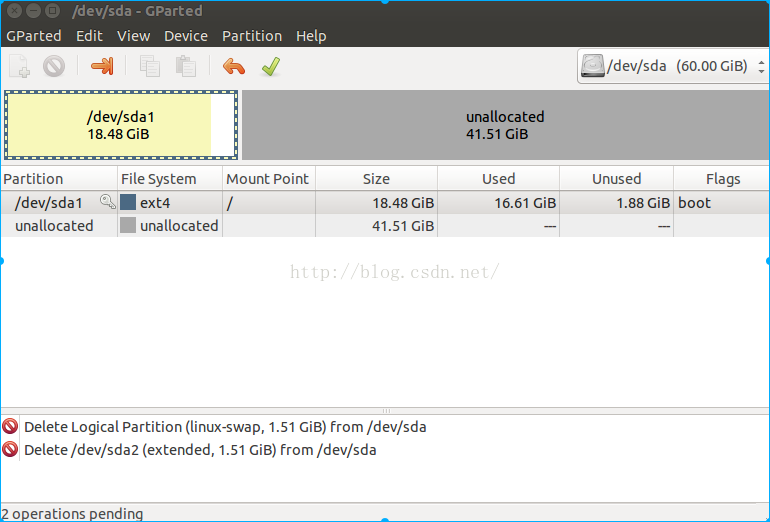Image resolution: width=770 pixels, height=522 pixels.
Task: Click the Delete partition toolbar icon
Action: point(54,66)
